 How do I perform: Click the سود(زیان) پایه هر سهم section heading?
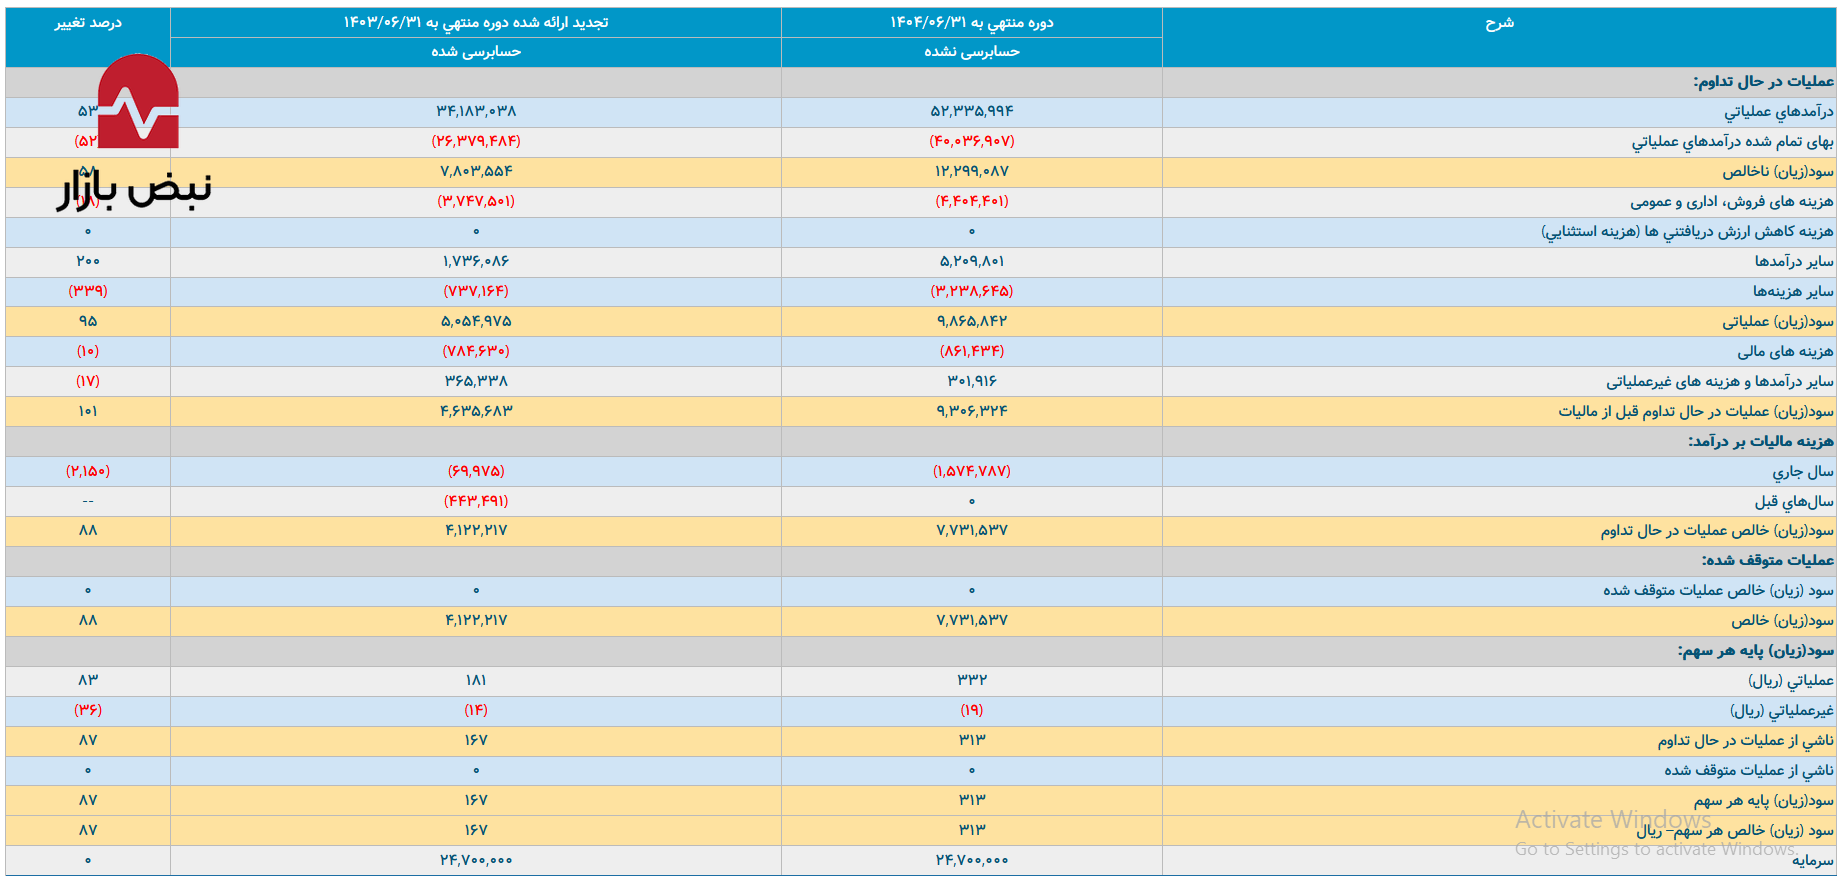pyautogui.click(x=1755, y=651)
